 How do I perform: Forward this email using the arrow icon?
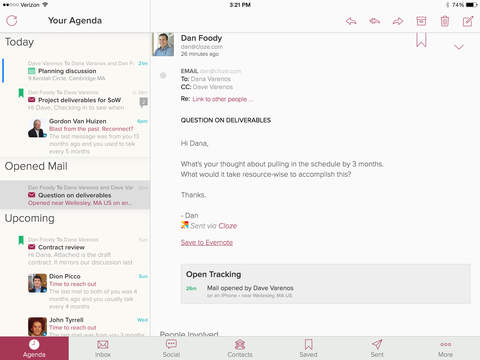point(398,21)
